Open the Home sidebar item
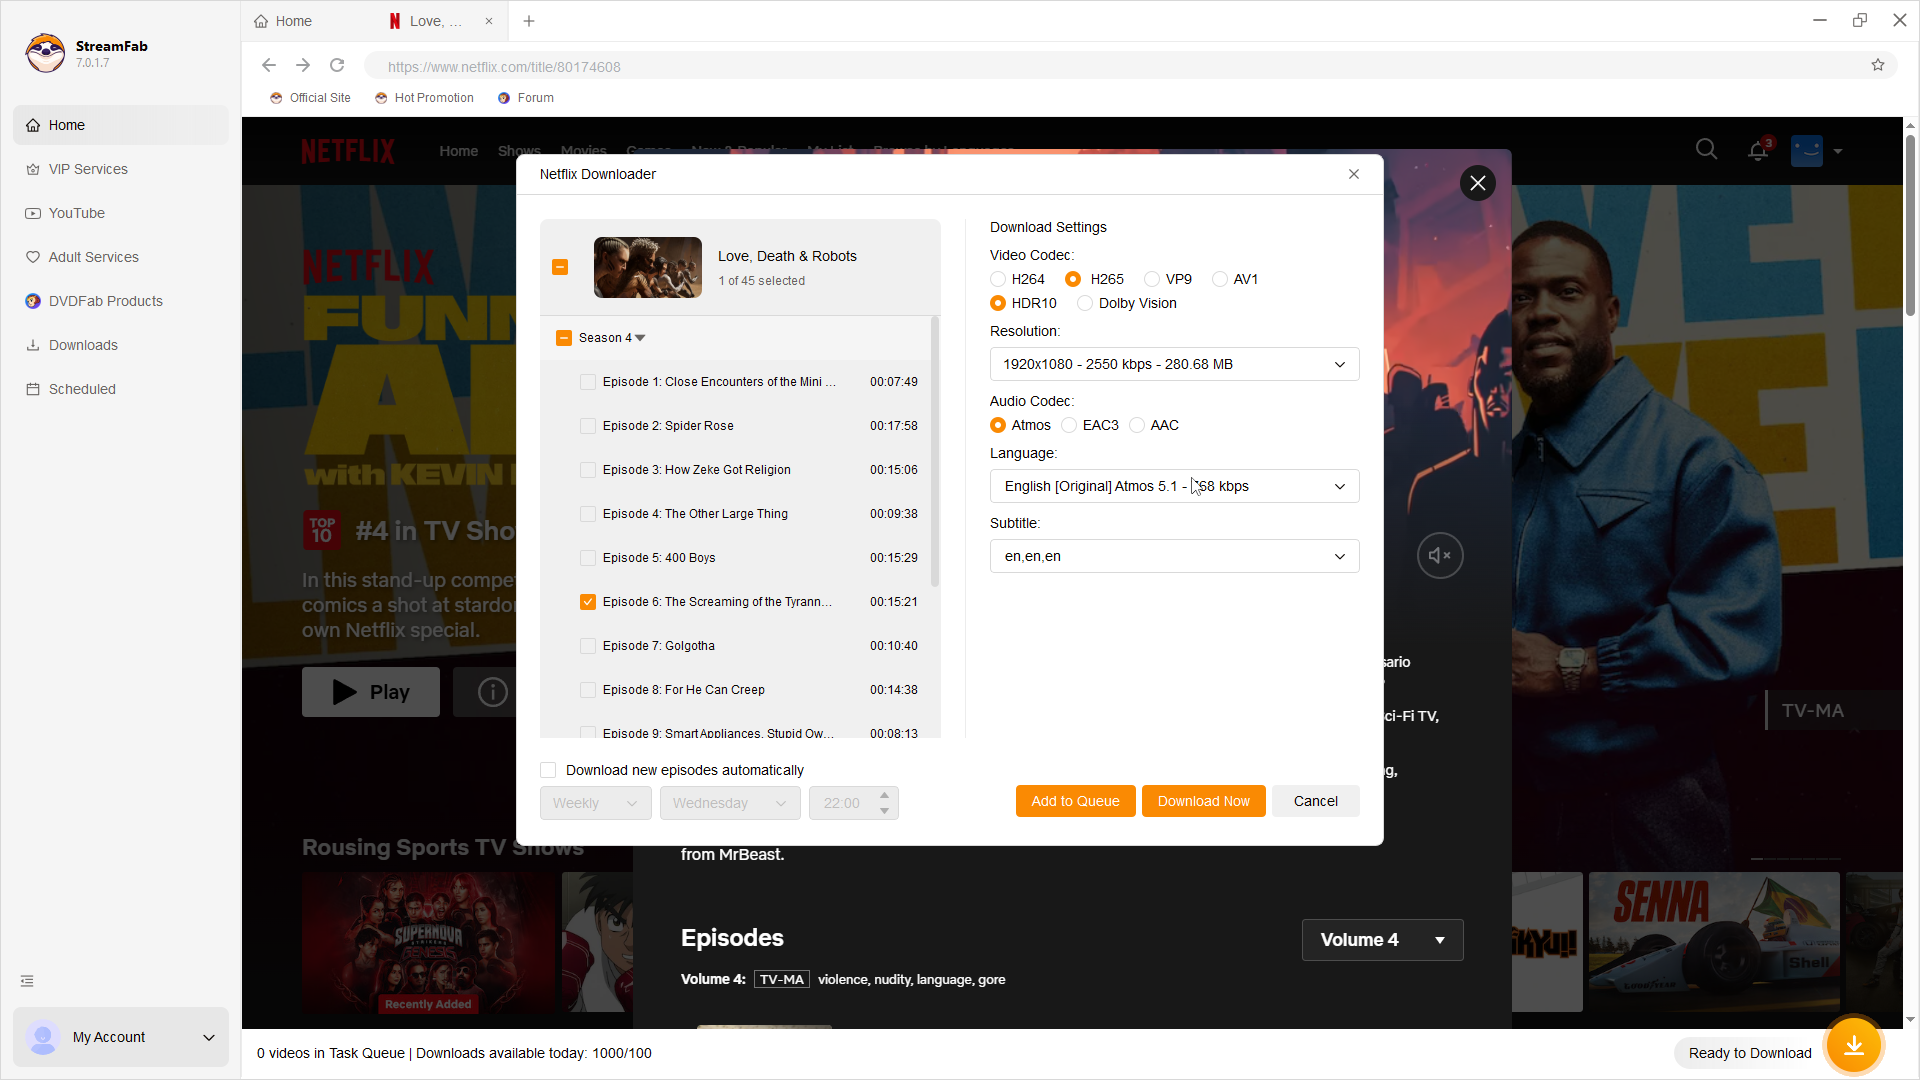The width and height of the screenshot is (1920, 1080). (121, 125)
